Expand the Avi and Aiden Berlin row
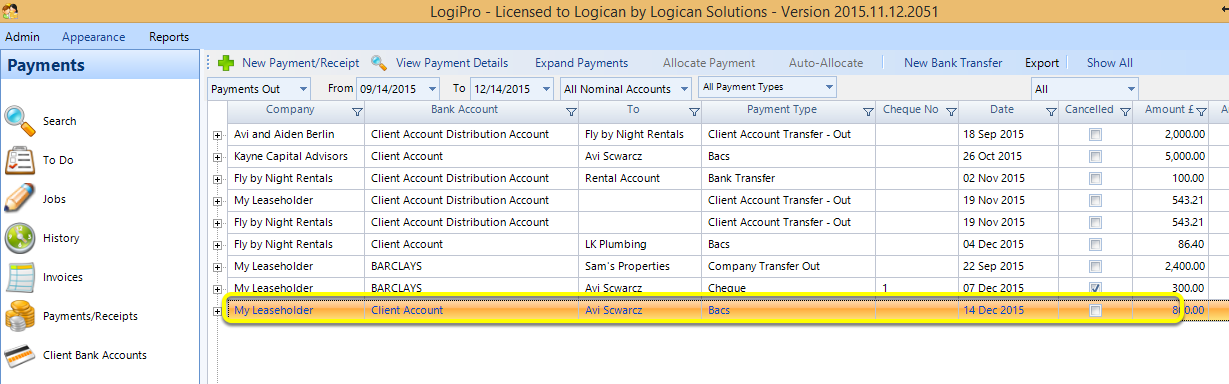 [217, 134]
